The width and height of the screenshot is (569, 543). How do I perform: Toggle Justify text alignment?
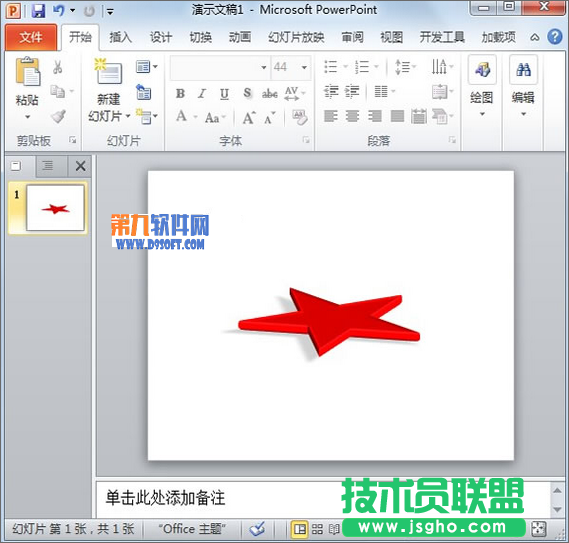pos(397,116)
